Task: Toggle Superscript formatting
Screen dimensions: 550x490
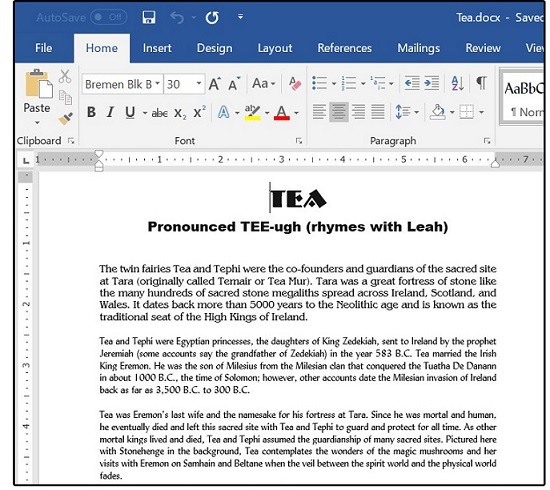Action: pos(200,112)
